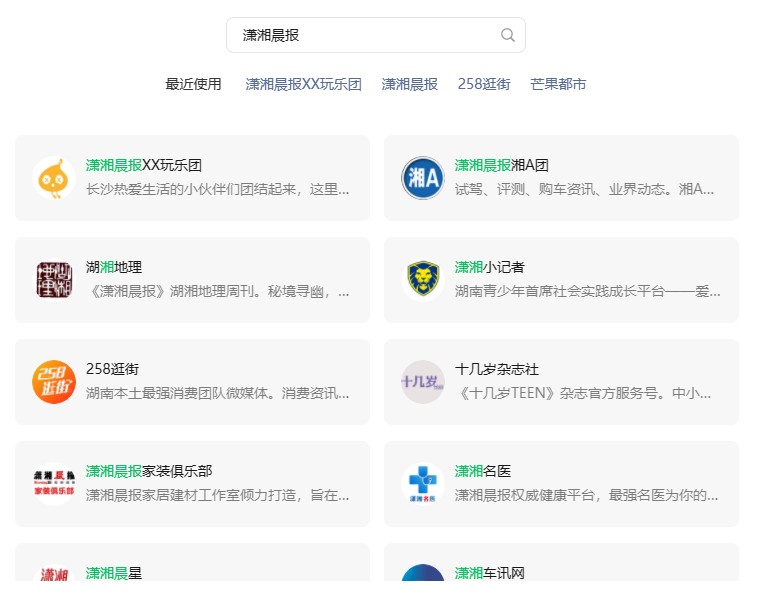772x610 pixels.
Task: Select result title 潇湘晨报湘A团
Action: 502,165
